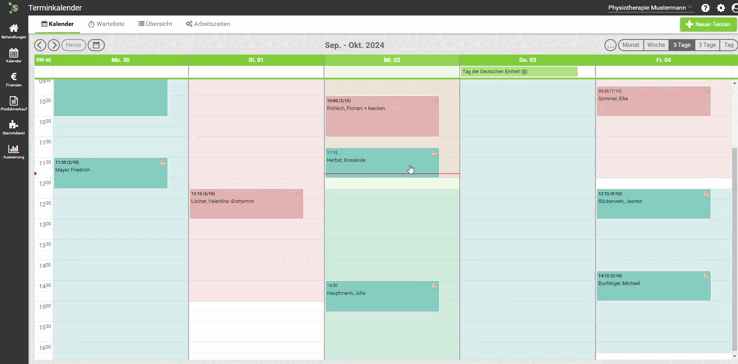Click the Do. 03 day header

click(x=527, y=60)
